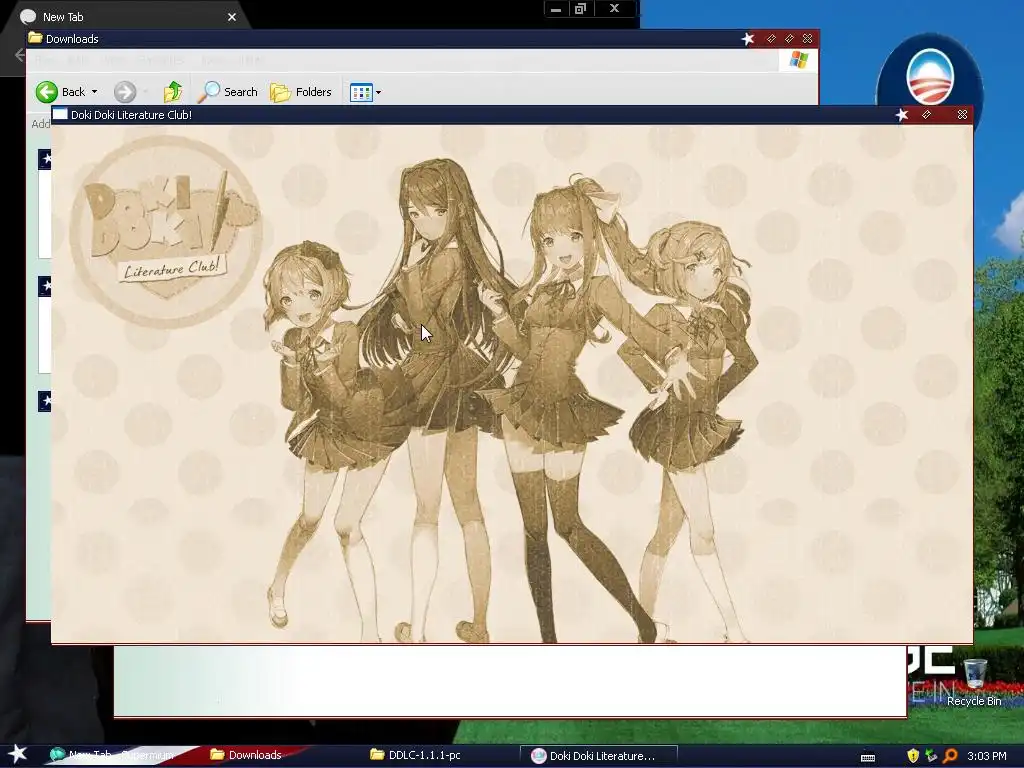
Task: Click the 3:03 PM taskbar clock
Action: coord(987,756)
